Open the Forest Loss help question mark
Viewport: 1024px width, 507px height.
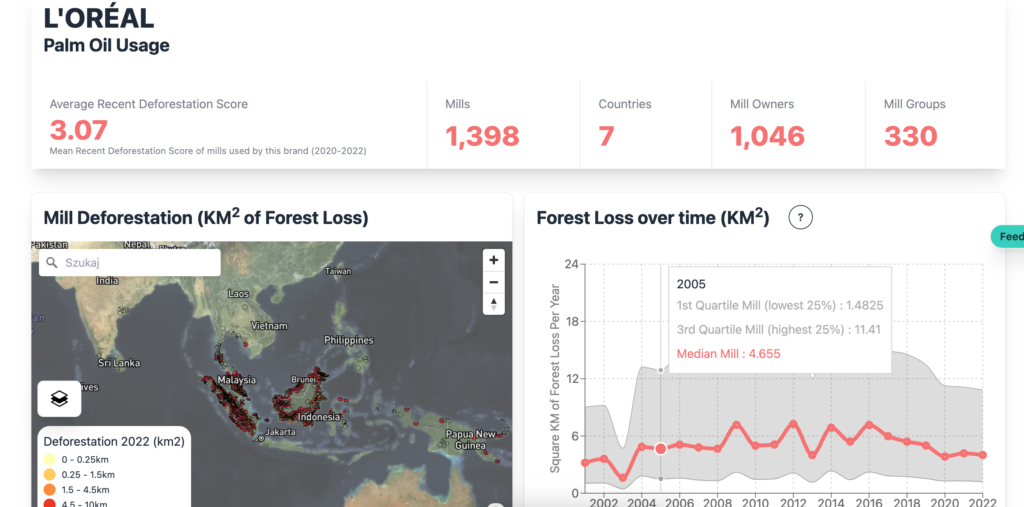(800, 218)
